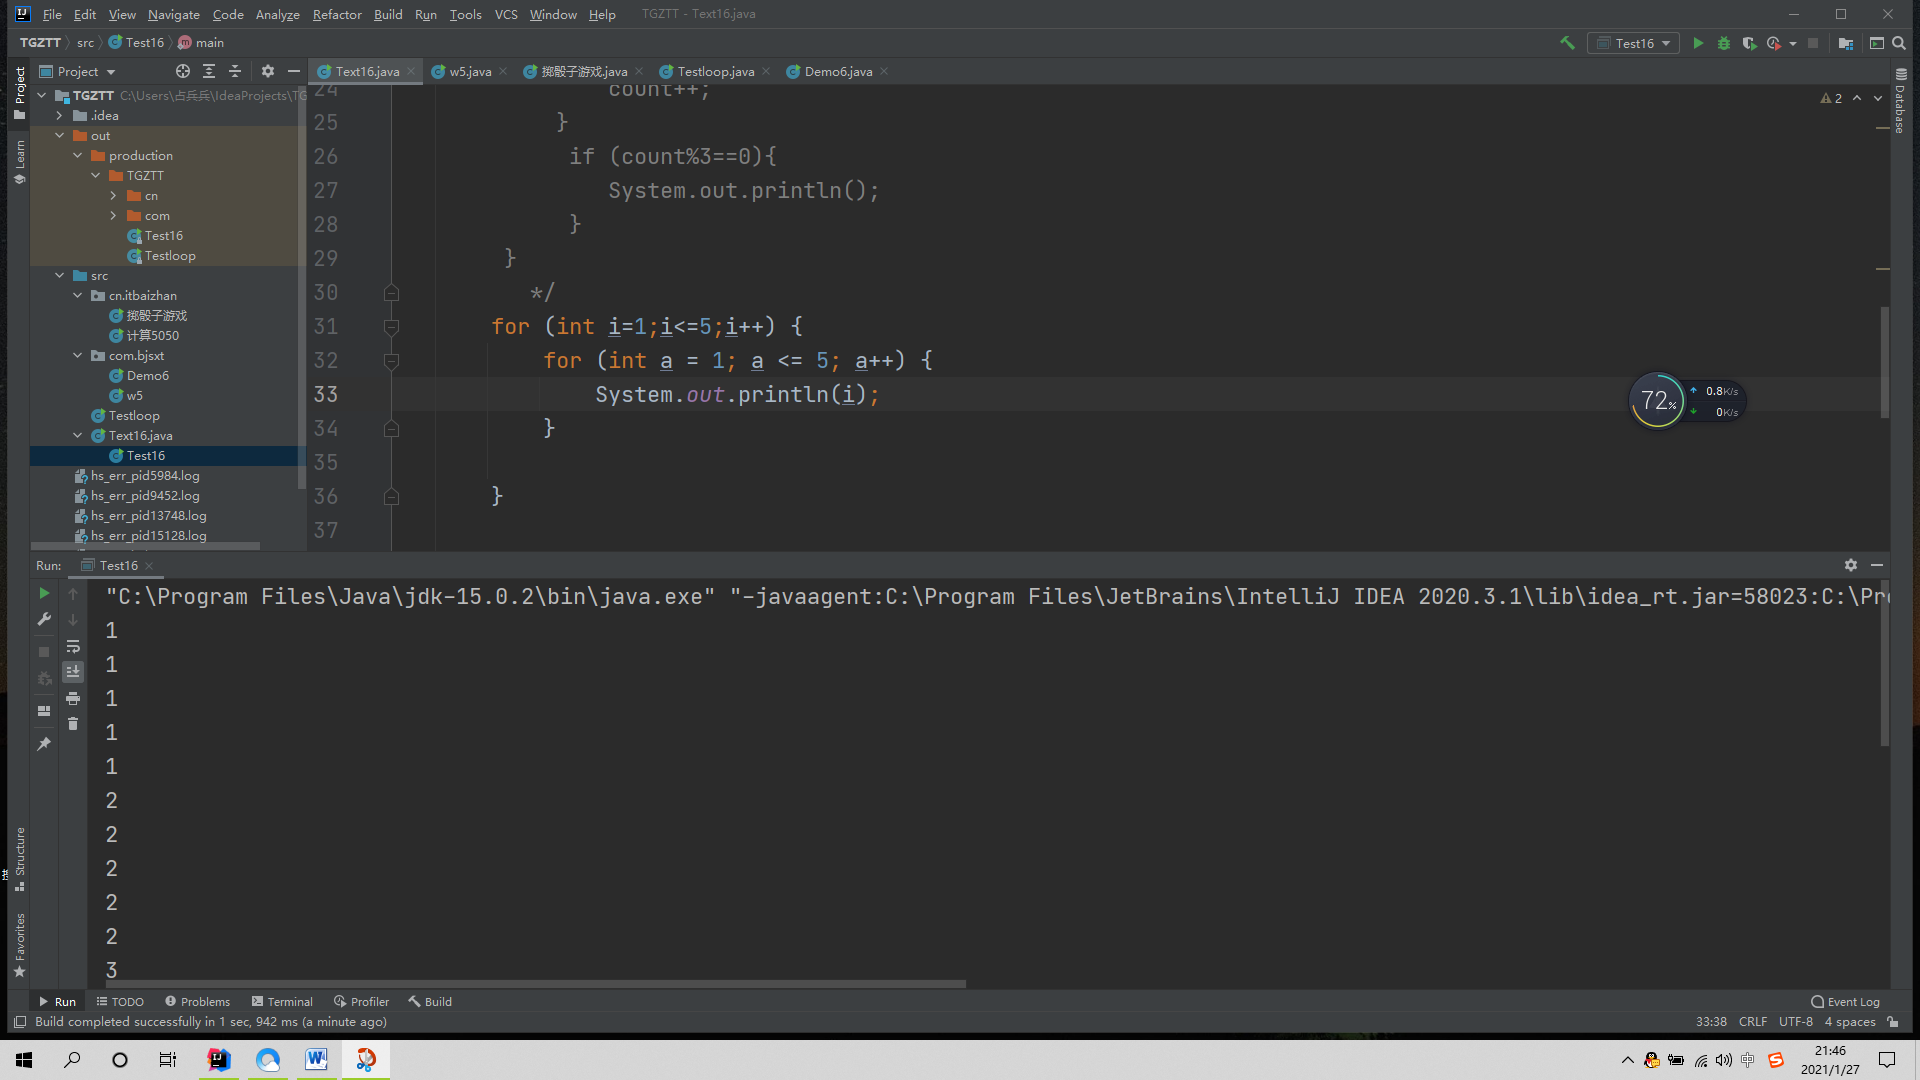Click the Search Everywhere magnifier icon

pyautogui.click(x=1899, y=43)
